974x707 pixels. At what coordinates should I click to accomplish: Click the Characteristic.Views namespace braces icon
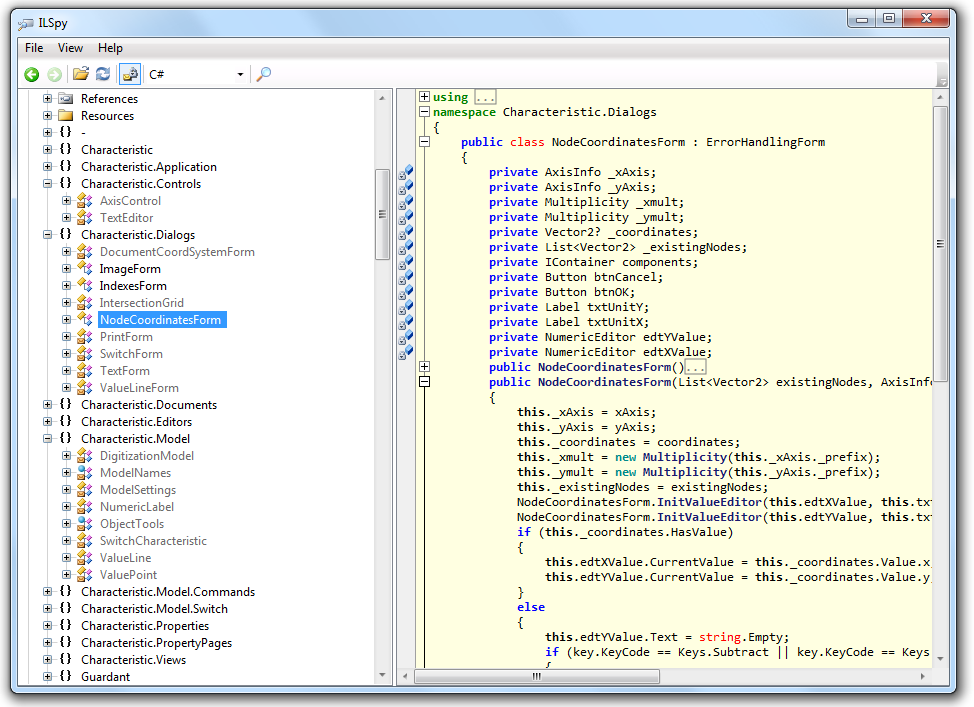pos(66,659)
